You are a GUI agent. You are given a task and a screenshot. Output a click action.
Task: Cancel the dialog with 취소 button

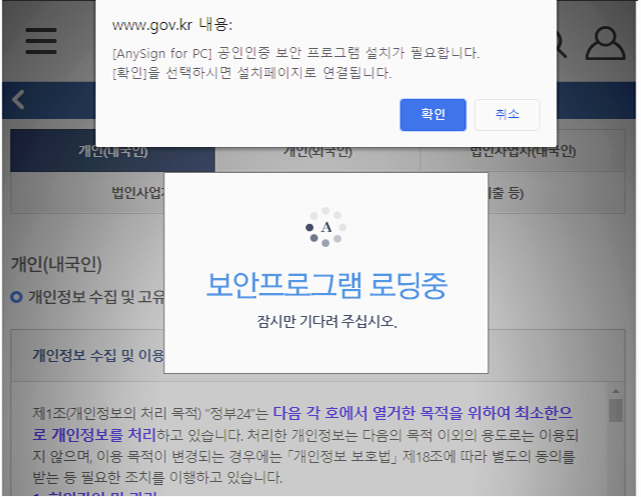click(507, 114)
